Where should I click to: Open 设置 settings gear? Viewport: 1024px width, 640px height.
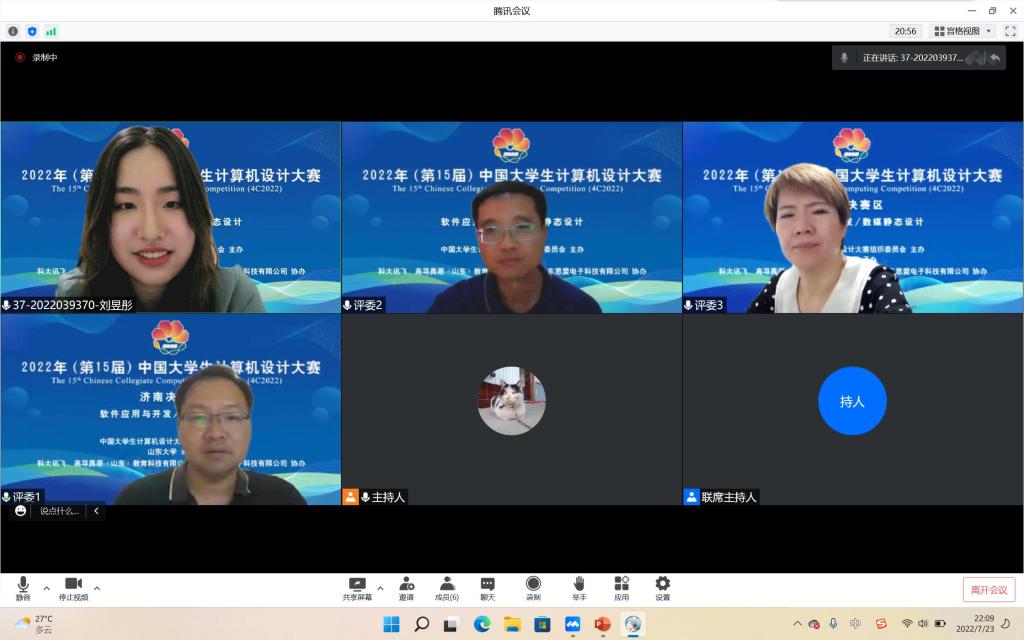pos(662,587)
